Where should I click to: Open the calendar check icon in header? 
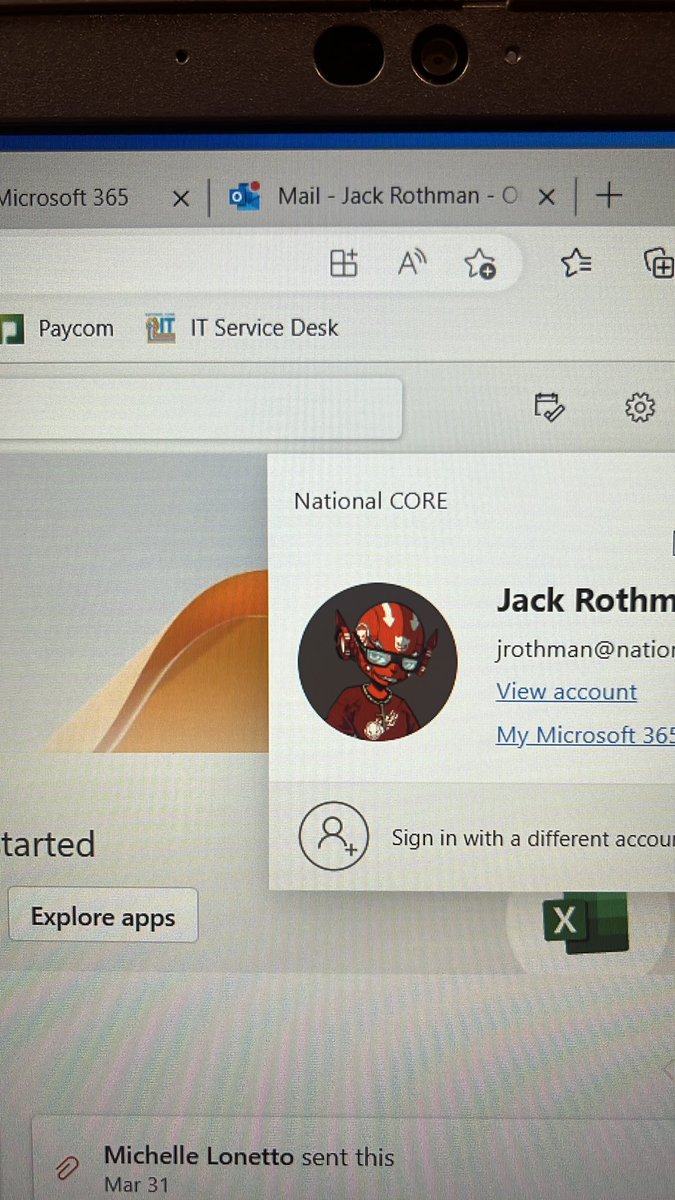coord(549,407)
